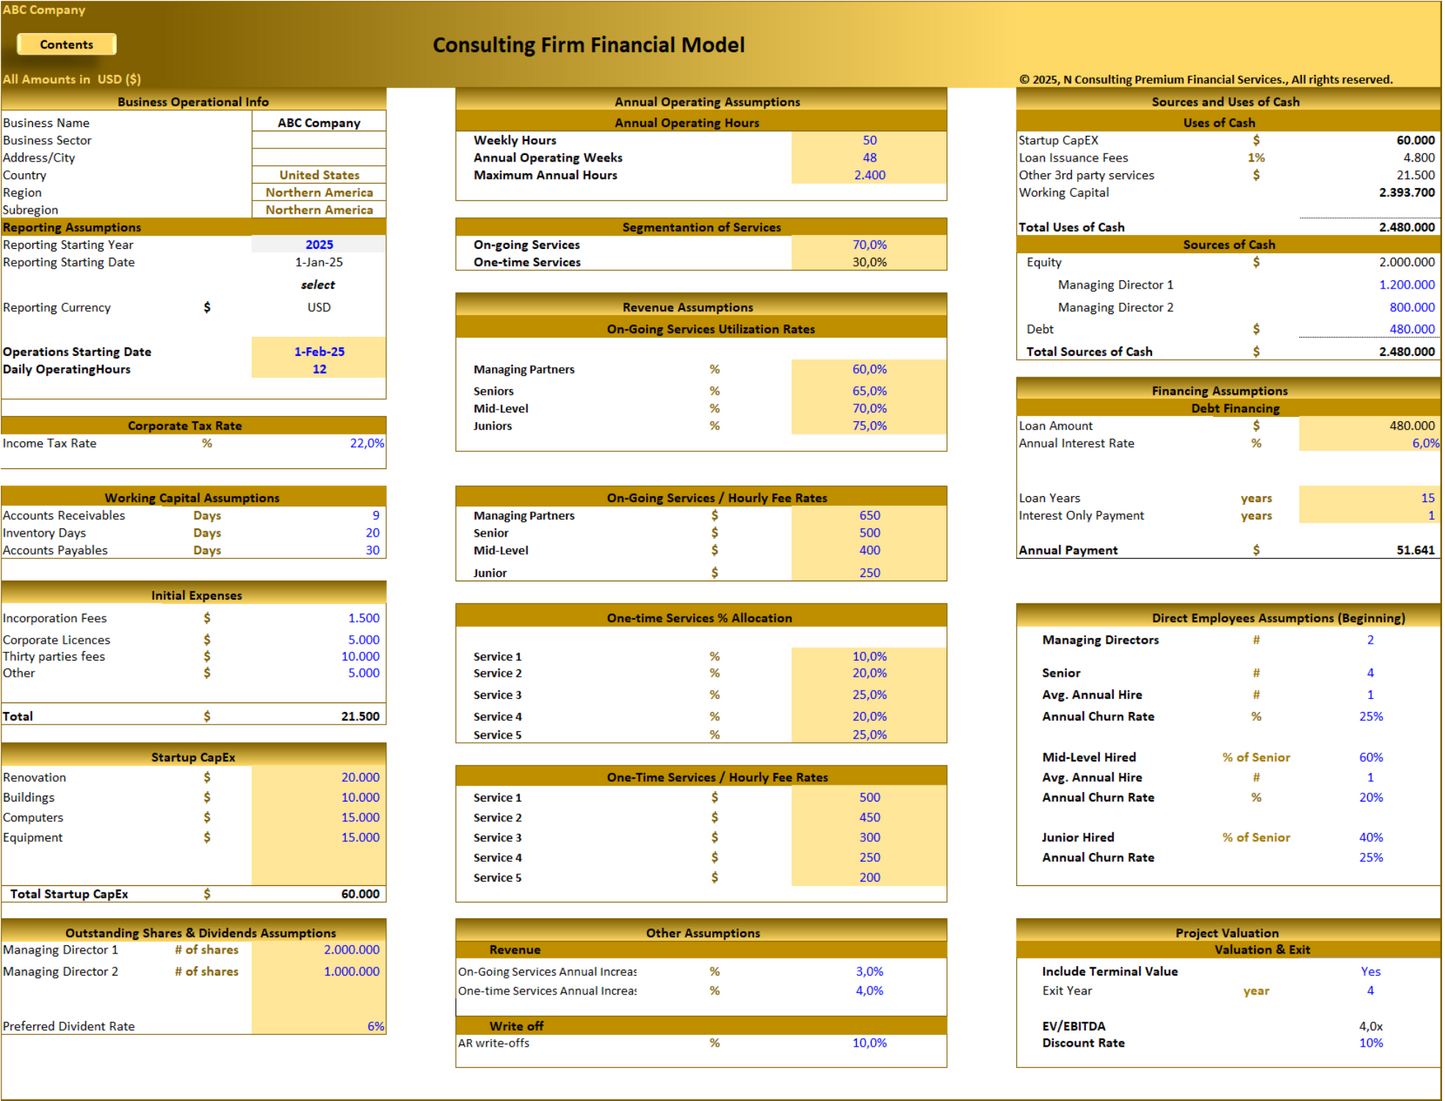Select Managing Partners utilization rate 60,0%

tap(869, 370)
